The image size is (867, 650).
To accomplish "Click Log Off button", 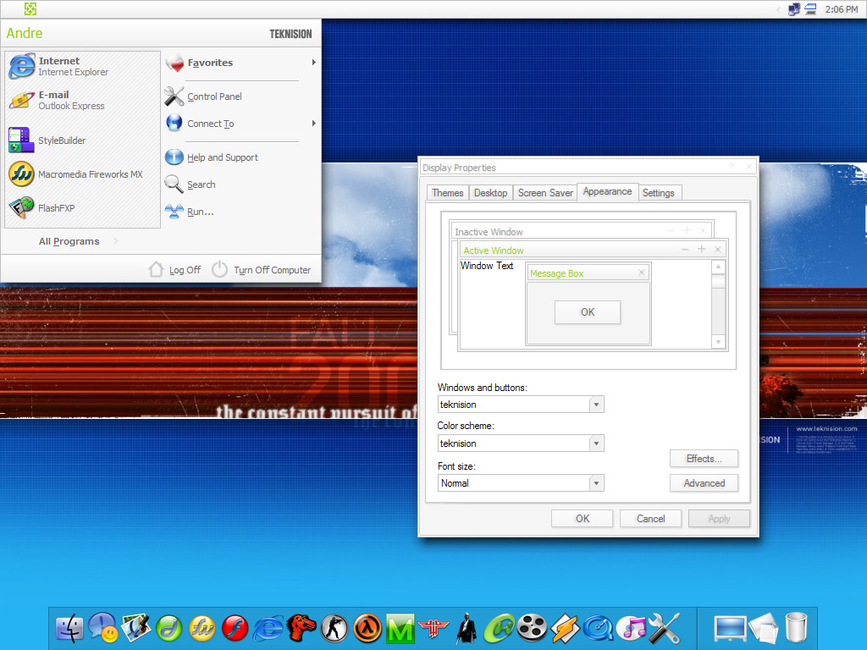I will [175, 270].
